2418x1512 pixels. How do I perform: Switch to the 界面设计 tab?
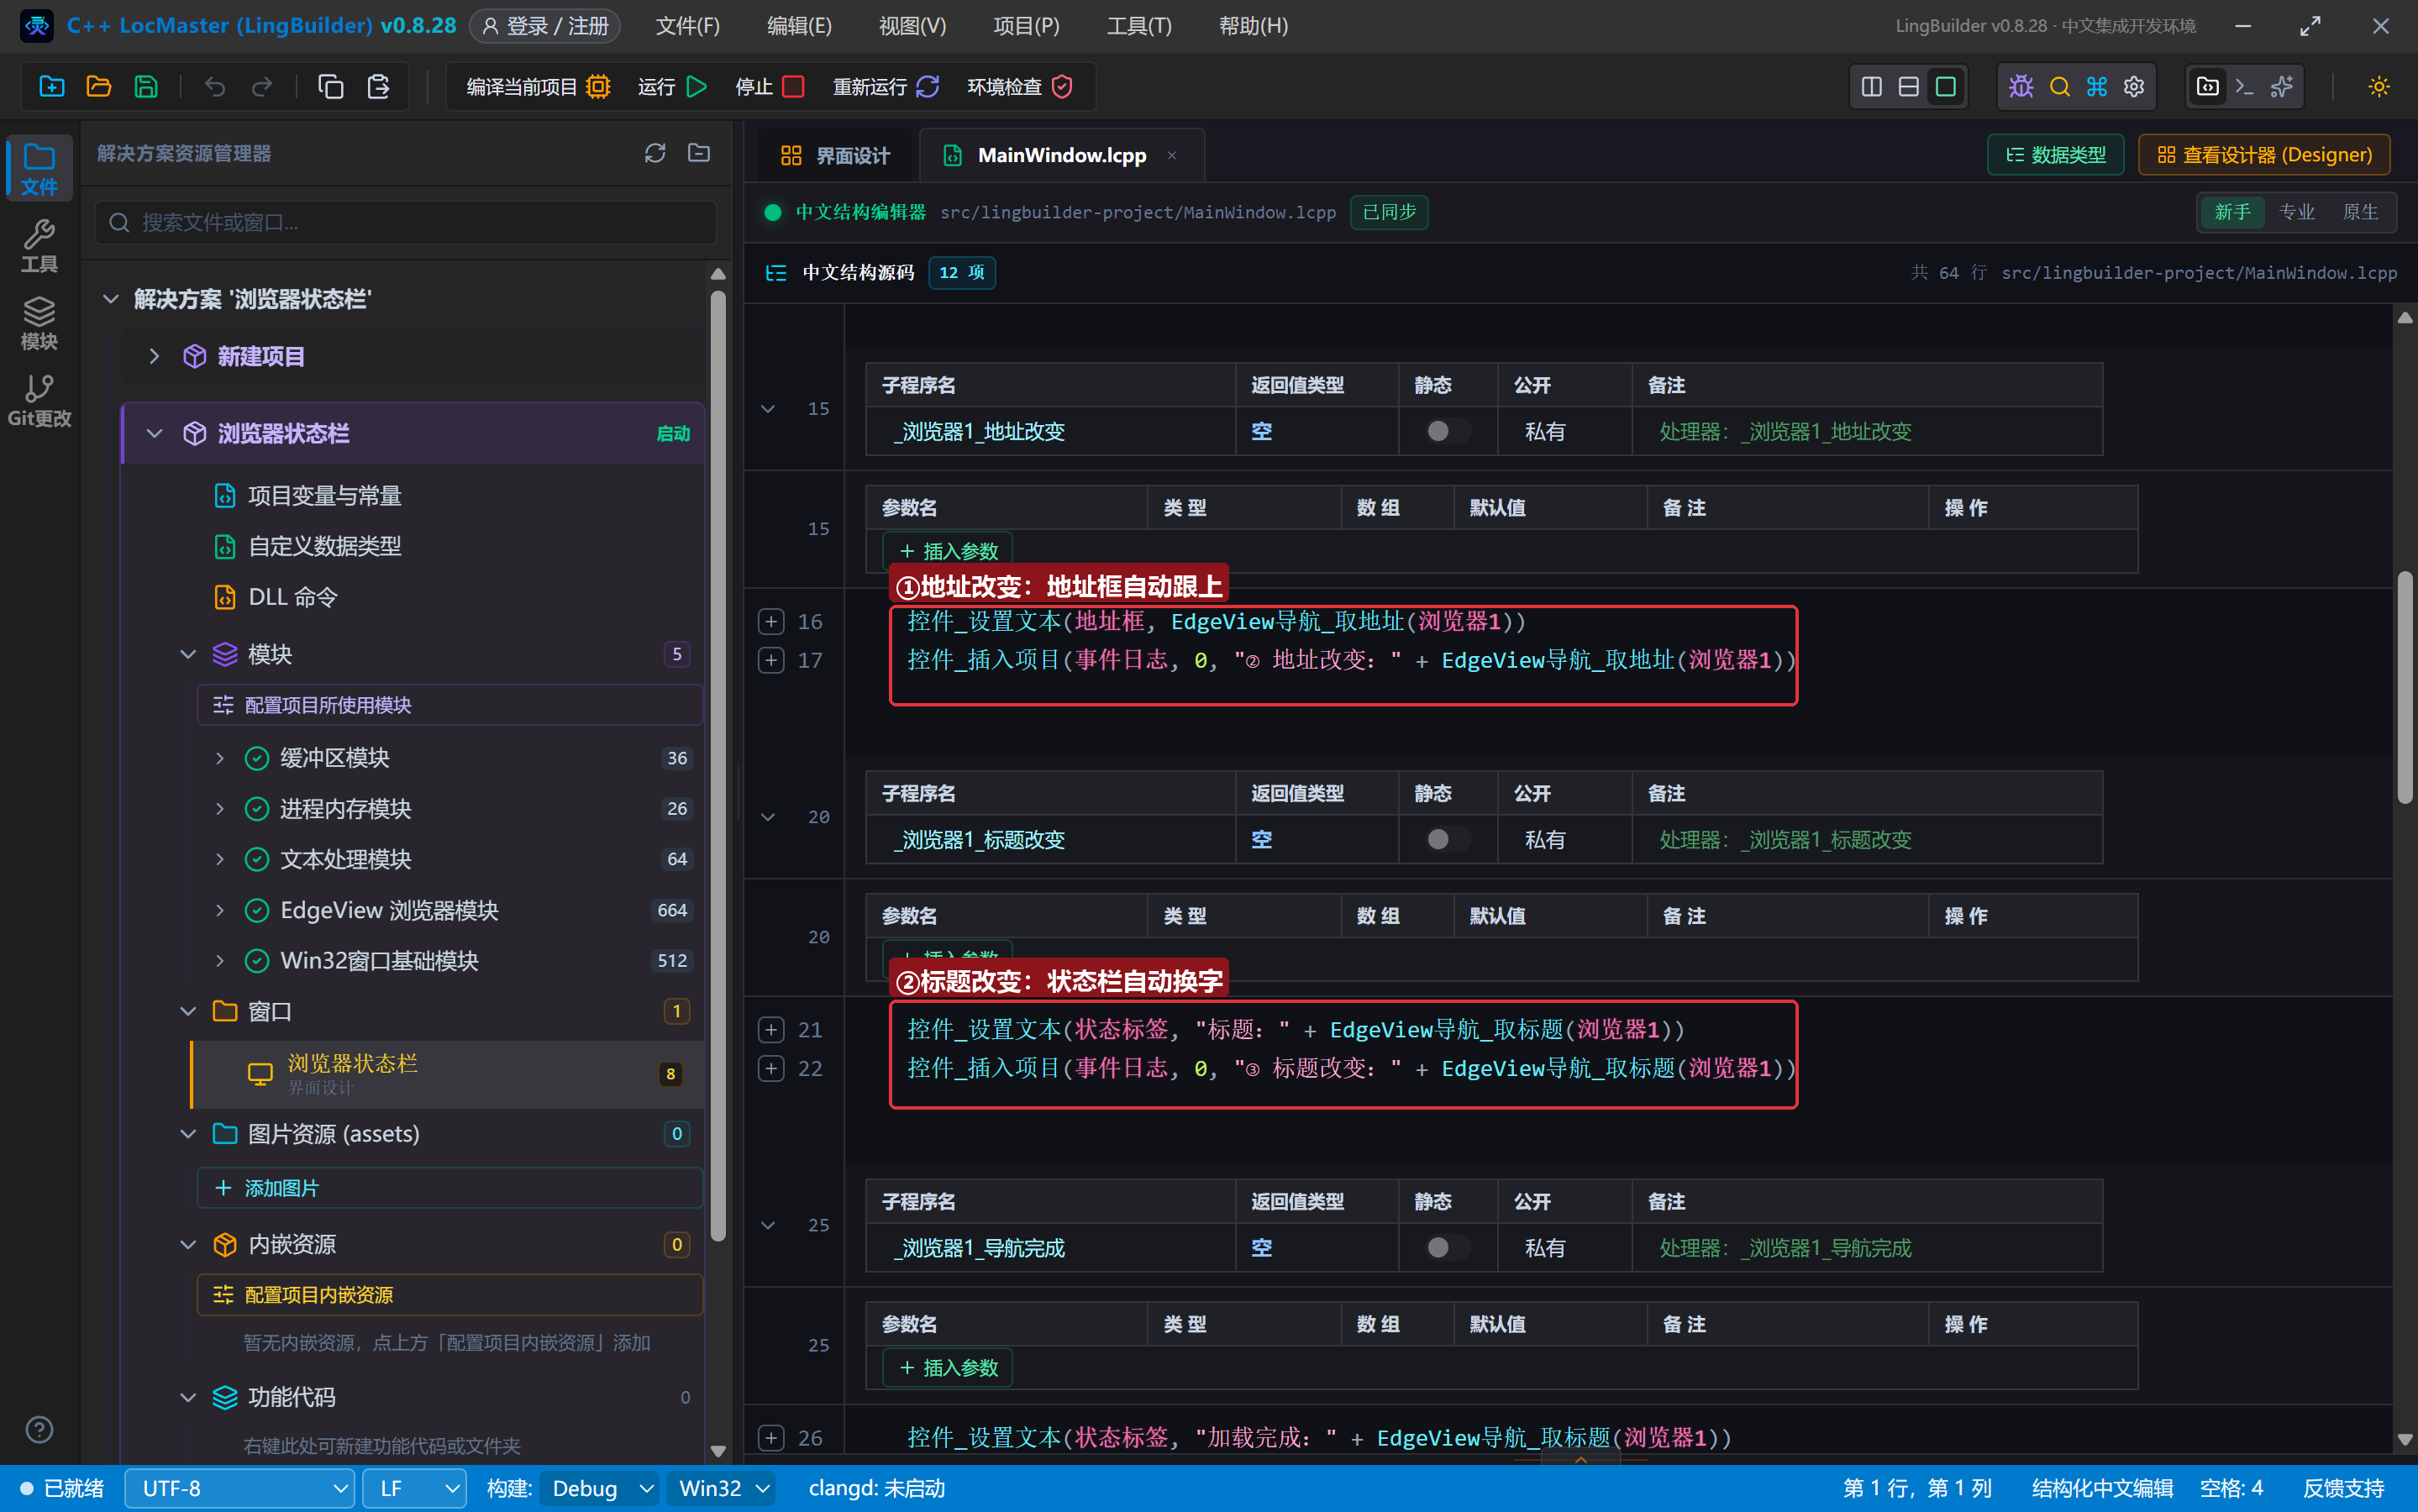coord(835,155)
